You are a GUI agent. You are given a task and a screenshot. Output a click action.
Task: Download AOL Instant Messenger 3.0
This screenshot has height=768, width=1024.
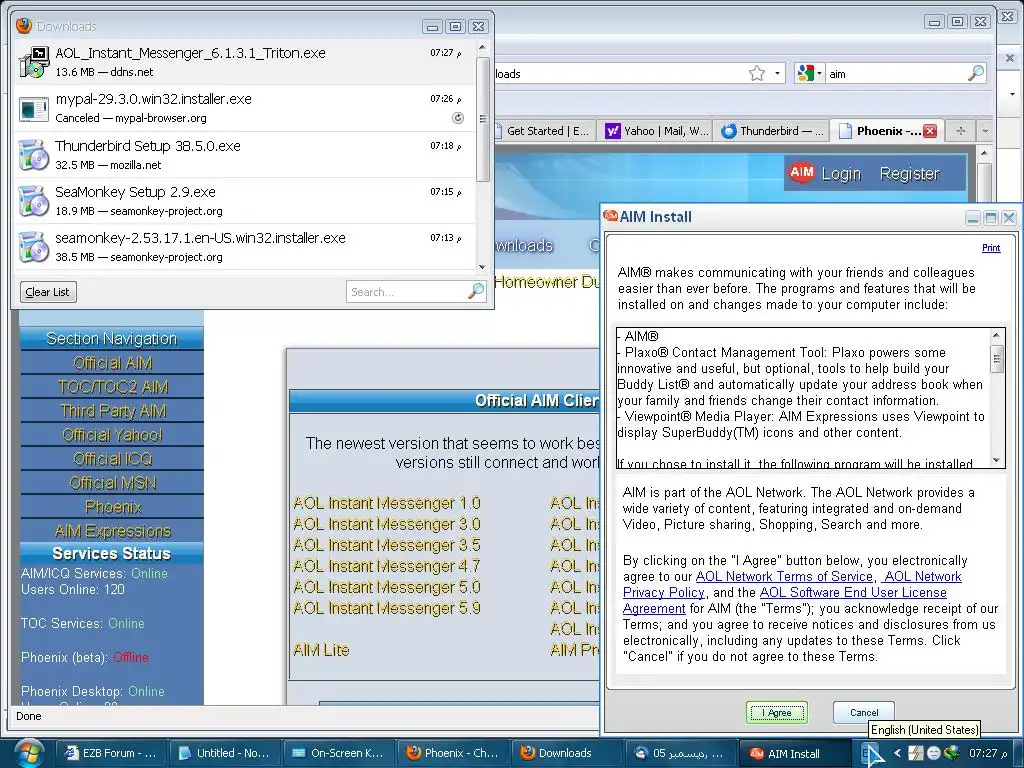pyautogui.click(x=387, y=524)
